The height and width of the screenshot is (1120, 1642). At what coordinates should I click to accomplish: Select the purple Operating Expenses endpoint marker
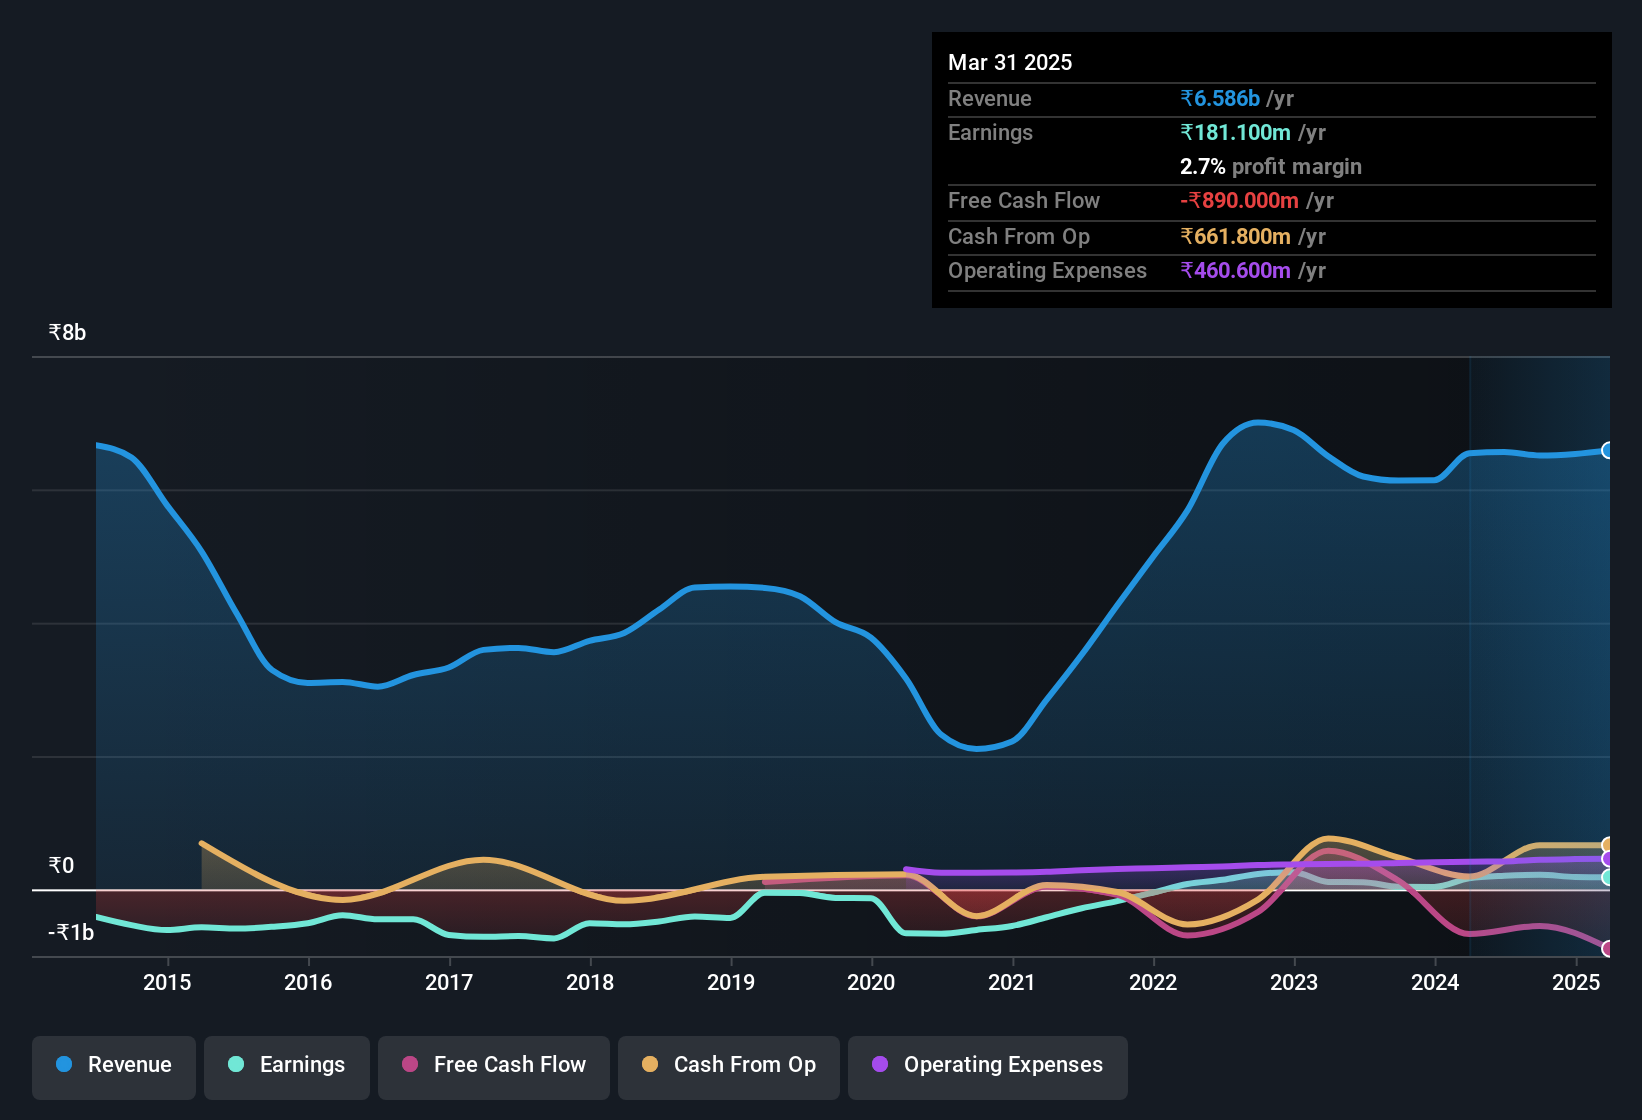tap(1607, 859)
